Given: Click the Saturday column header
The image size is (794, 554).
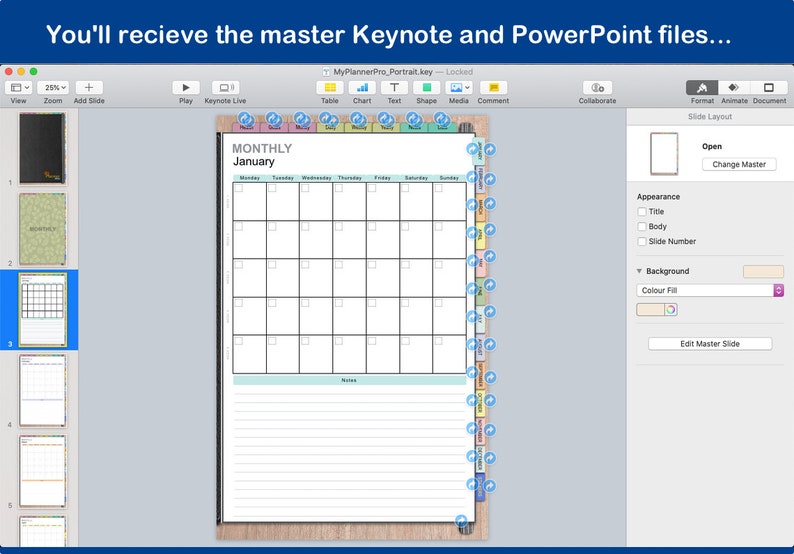Looking at the screenshot, I should coord(416,178).
